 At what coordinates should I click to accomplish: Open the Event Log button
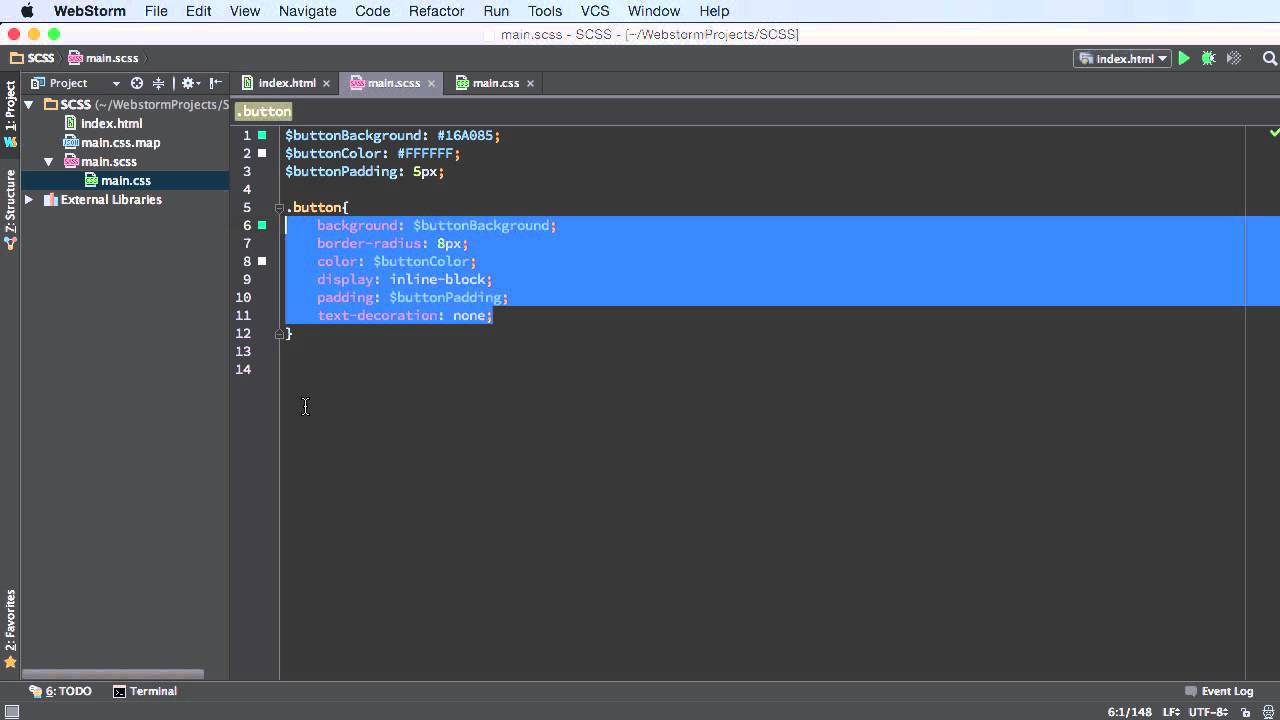pyautogui.click(x=1218, y=691)
